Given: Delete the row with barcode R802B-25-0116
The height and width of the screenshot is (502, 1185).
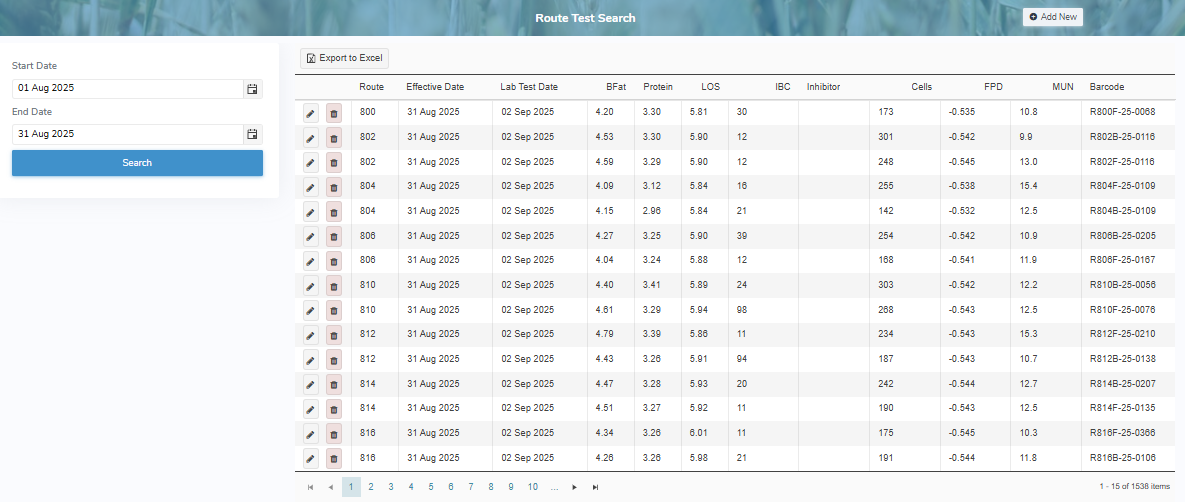Looking at the screenshot, I should tap(334, 137).
